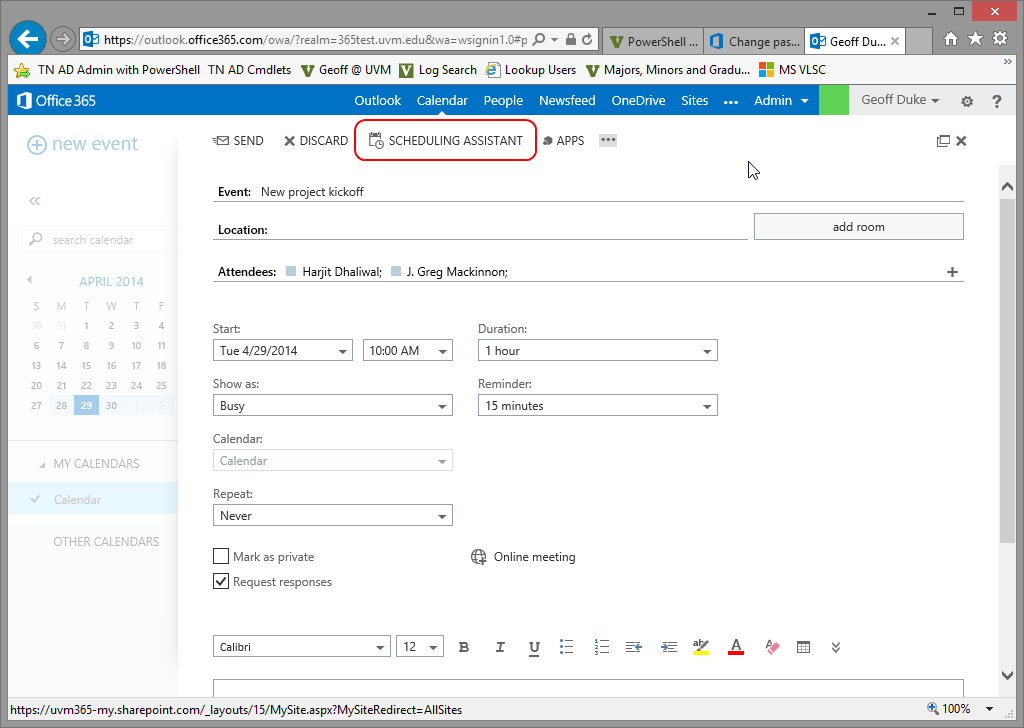Apply bold formatting to text
This screenshot has width=1024, height=728.
click(464, 647)
